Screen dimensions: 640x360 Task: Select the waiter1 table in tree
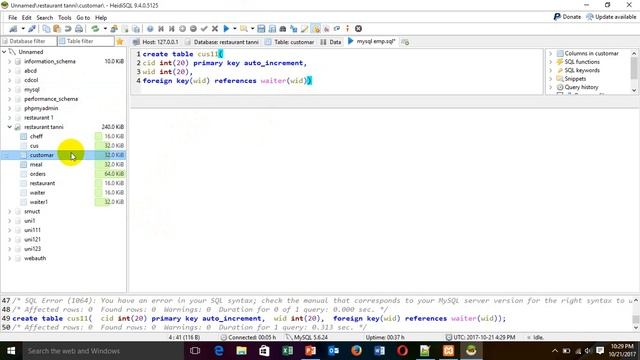(38, 202)
